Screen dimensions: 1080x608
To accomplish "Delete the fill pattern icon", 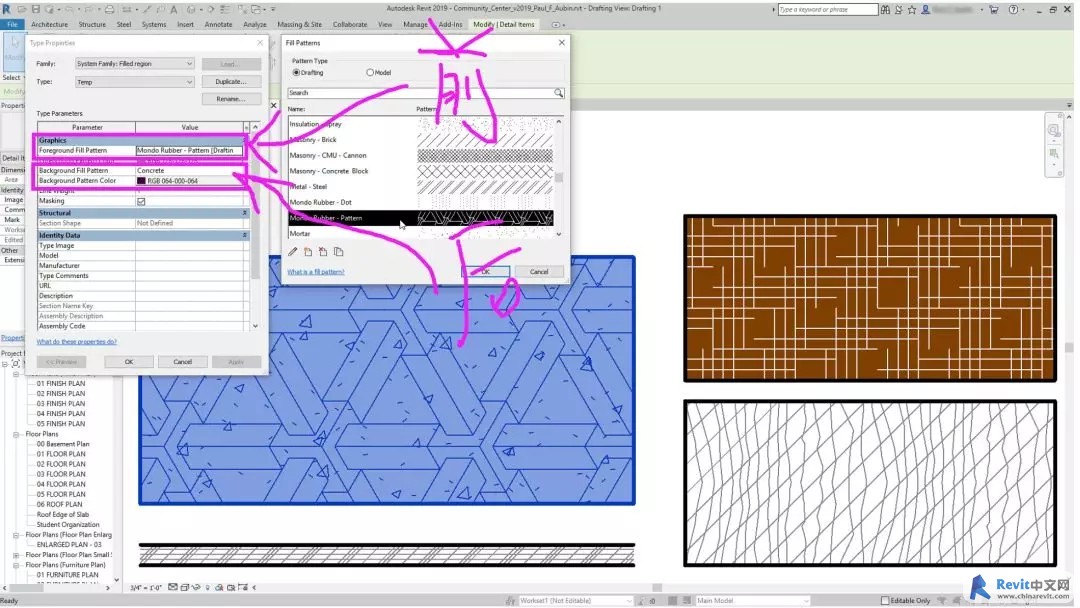I will coord(323,252).
